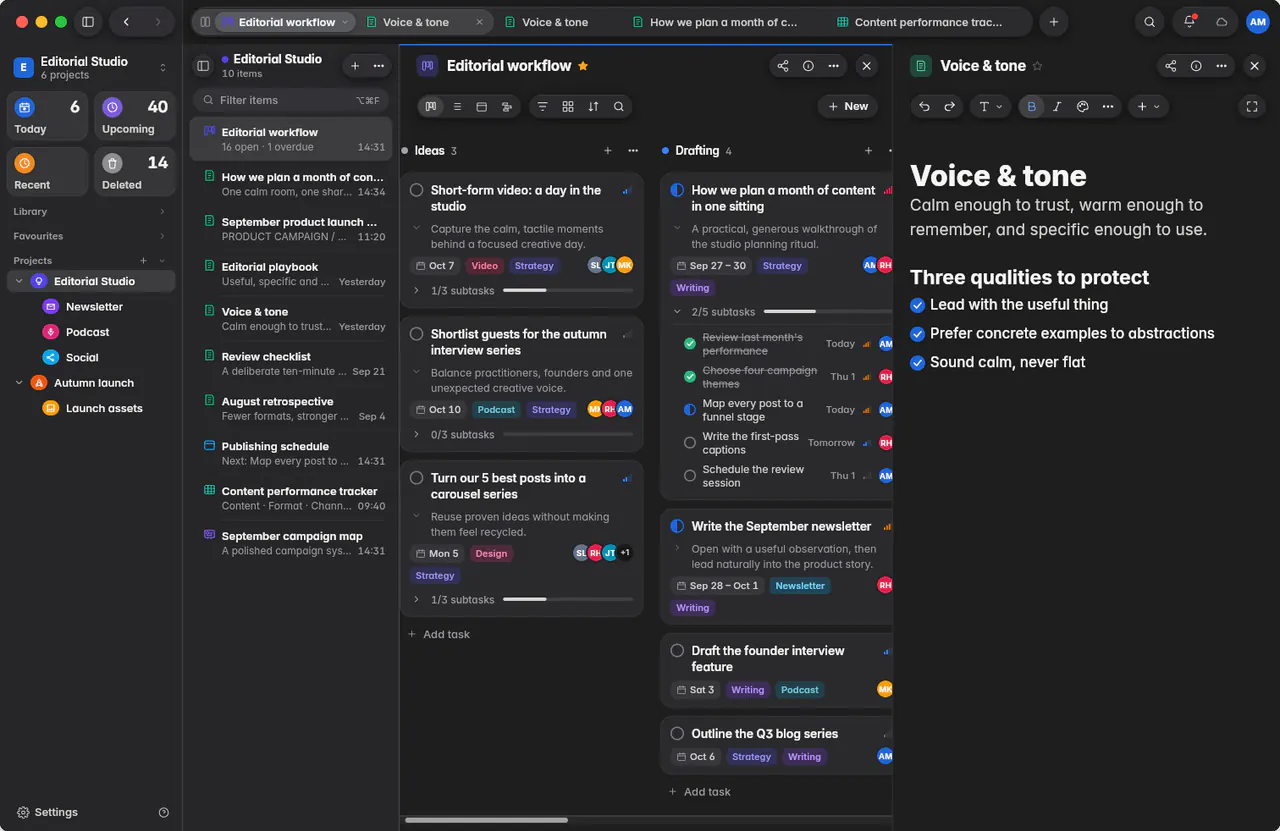Click the New button in Editorial workflow
The height and width of the screenshot is (831, 1280).
pyautogui.click(x=847, y=106)
